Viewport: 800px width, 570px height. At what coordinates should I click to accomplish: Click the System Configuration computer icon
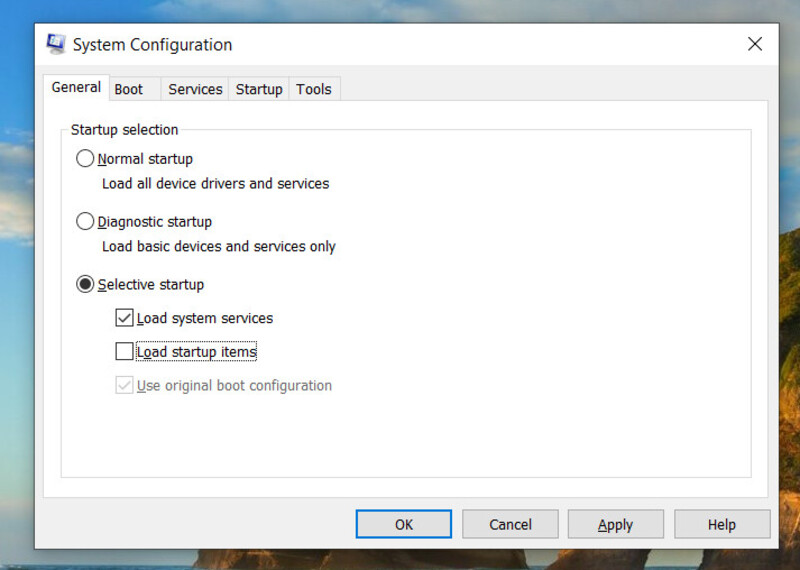click(56, 44)
